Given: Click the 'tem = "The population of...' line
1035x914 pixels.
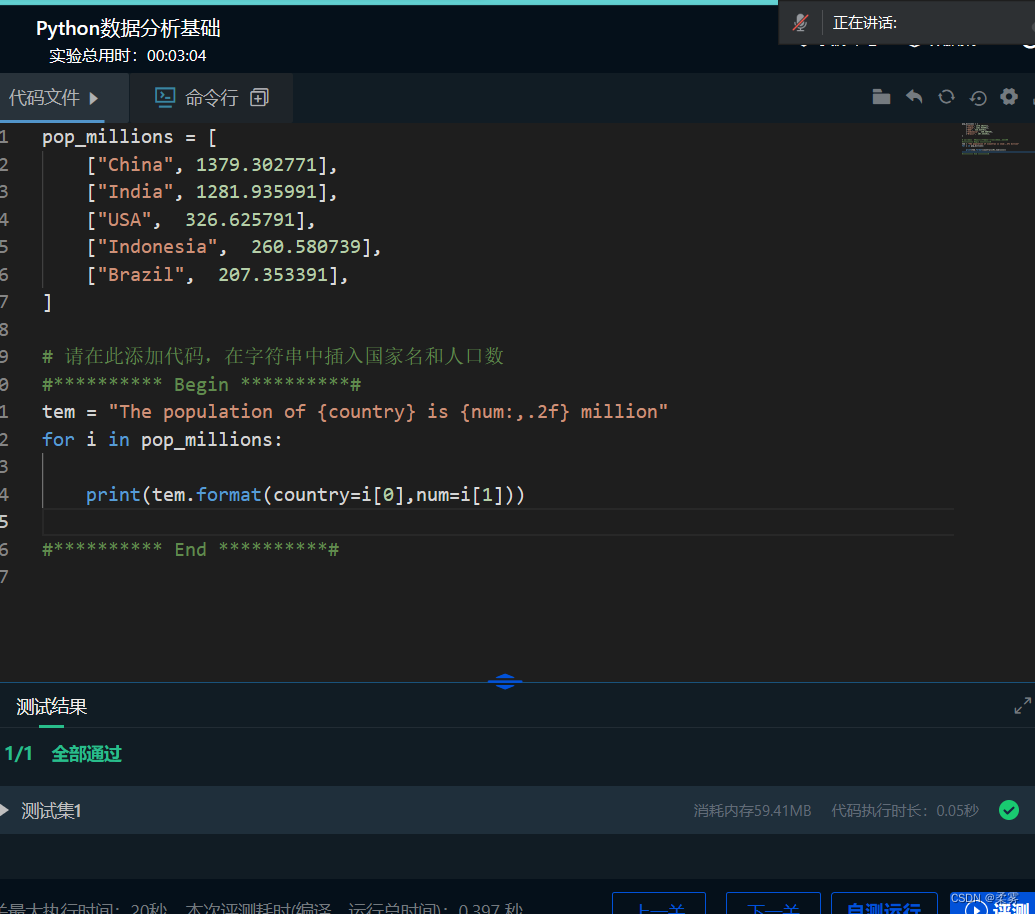Looking at the screenshot, I should coord(355,412).
